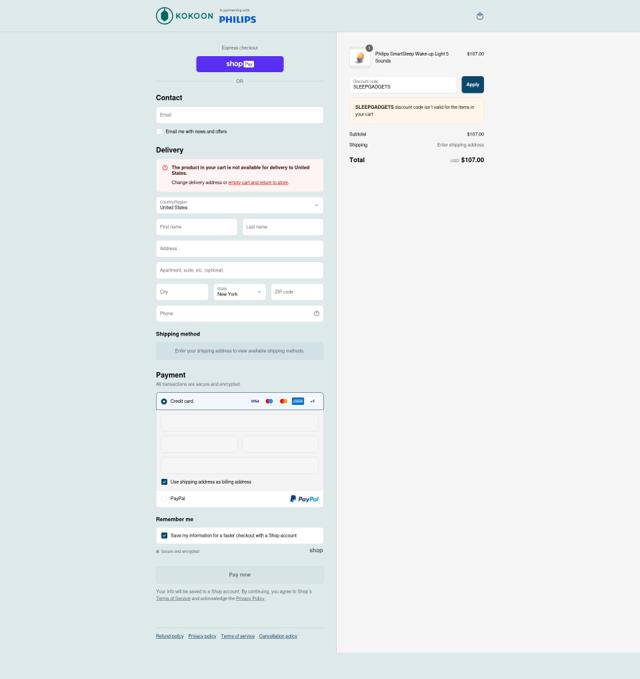Select the Credit card payment option
640x679 pixels.
164,401
